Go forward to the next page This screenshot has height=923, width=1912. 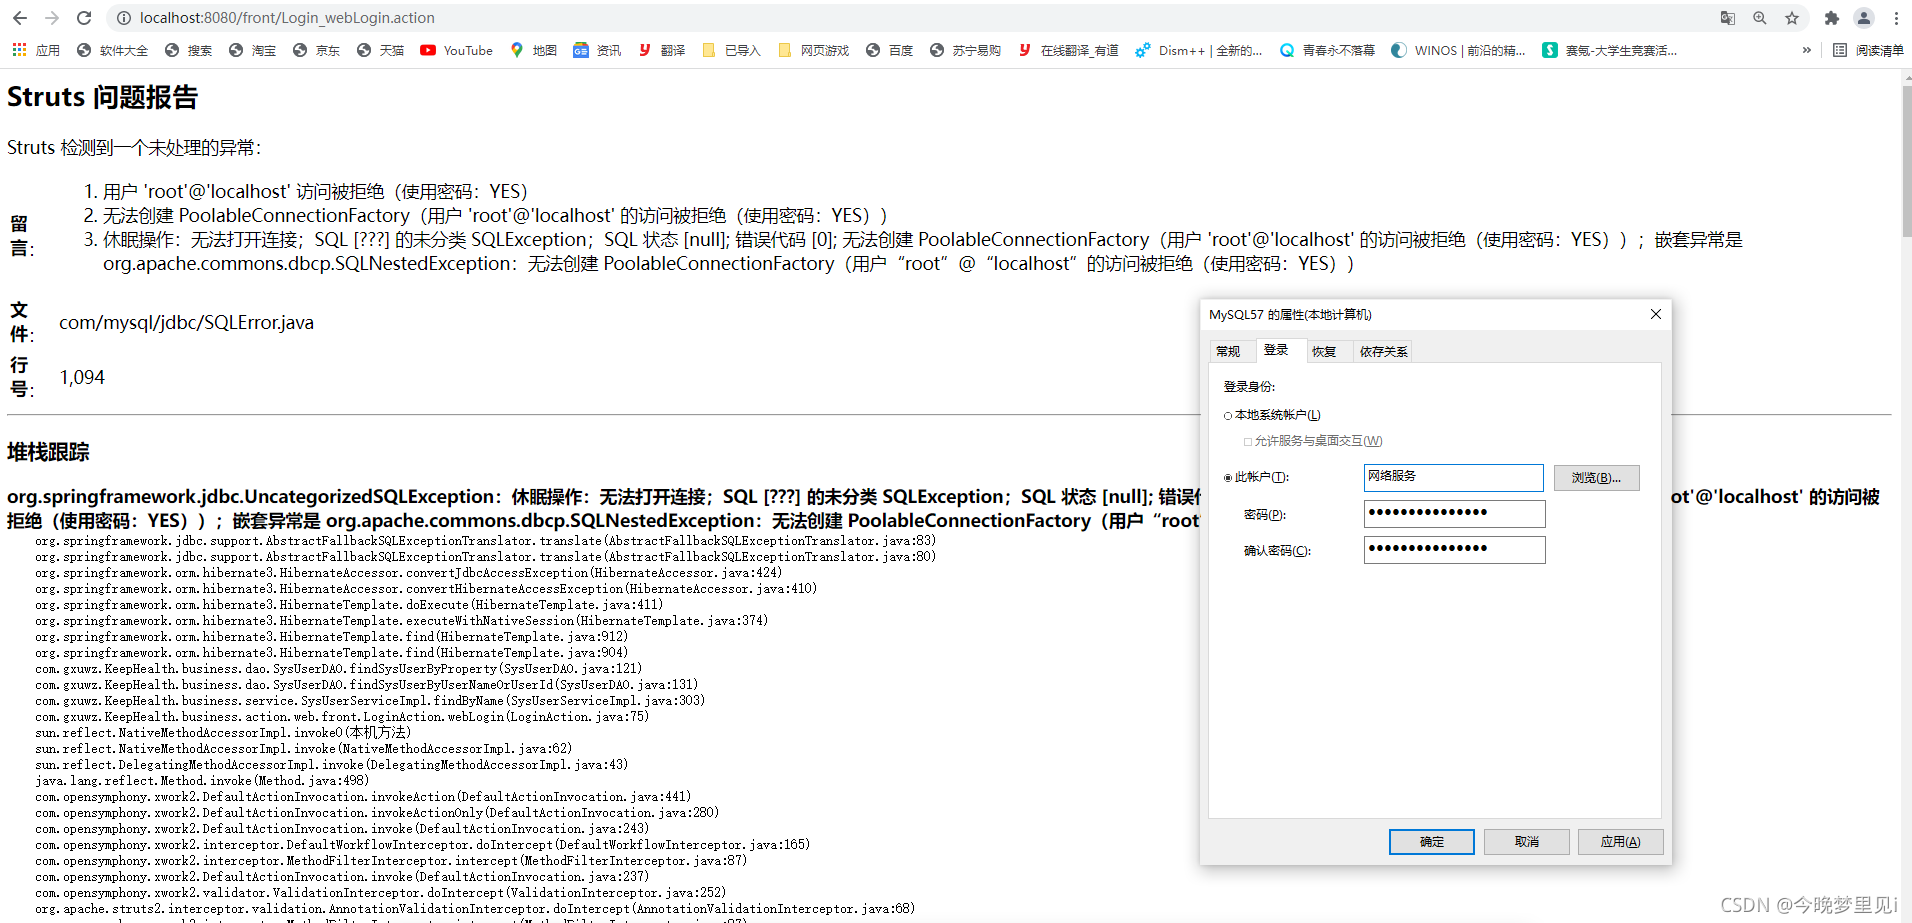52,18
